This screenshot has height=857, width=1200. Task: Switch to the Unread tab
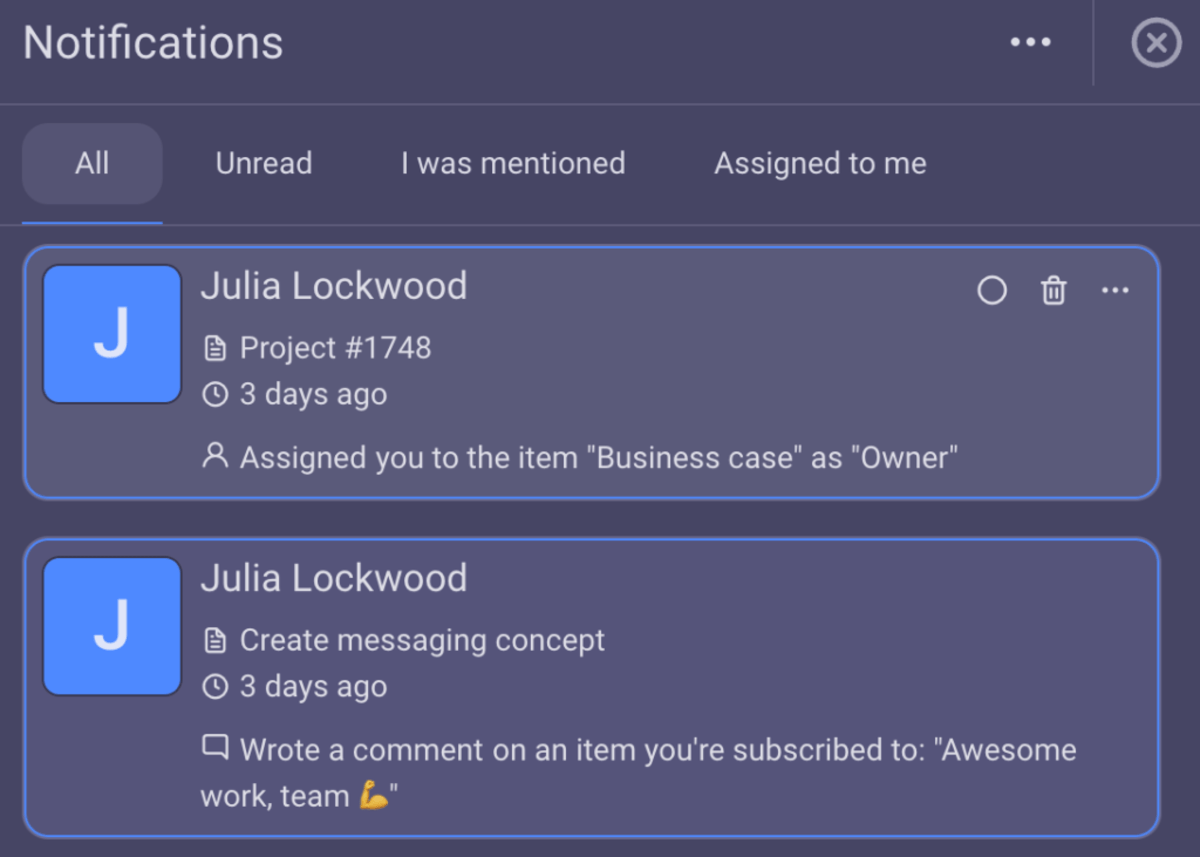pos(263,163)
